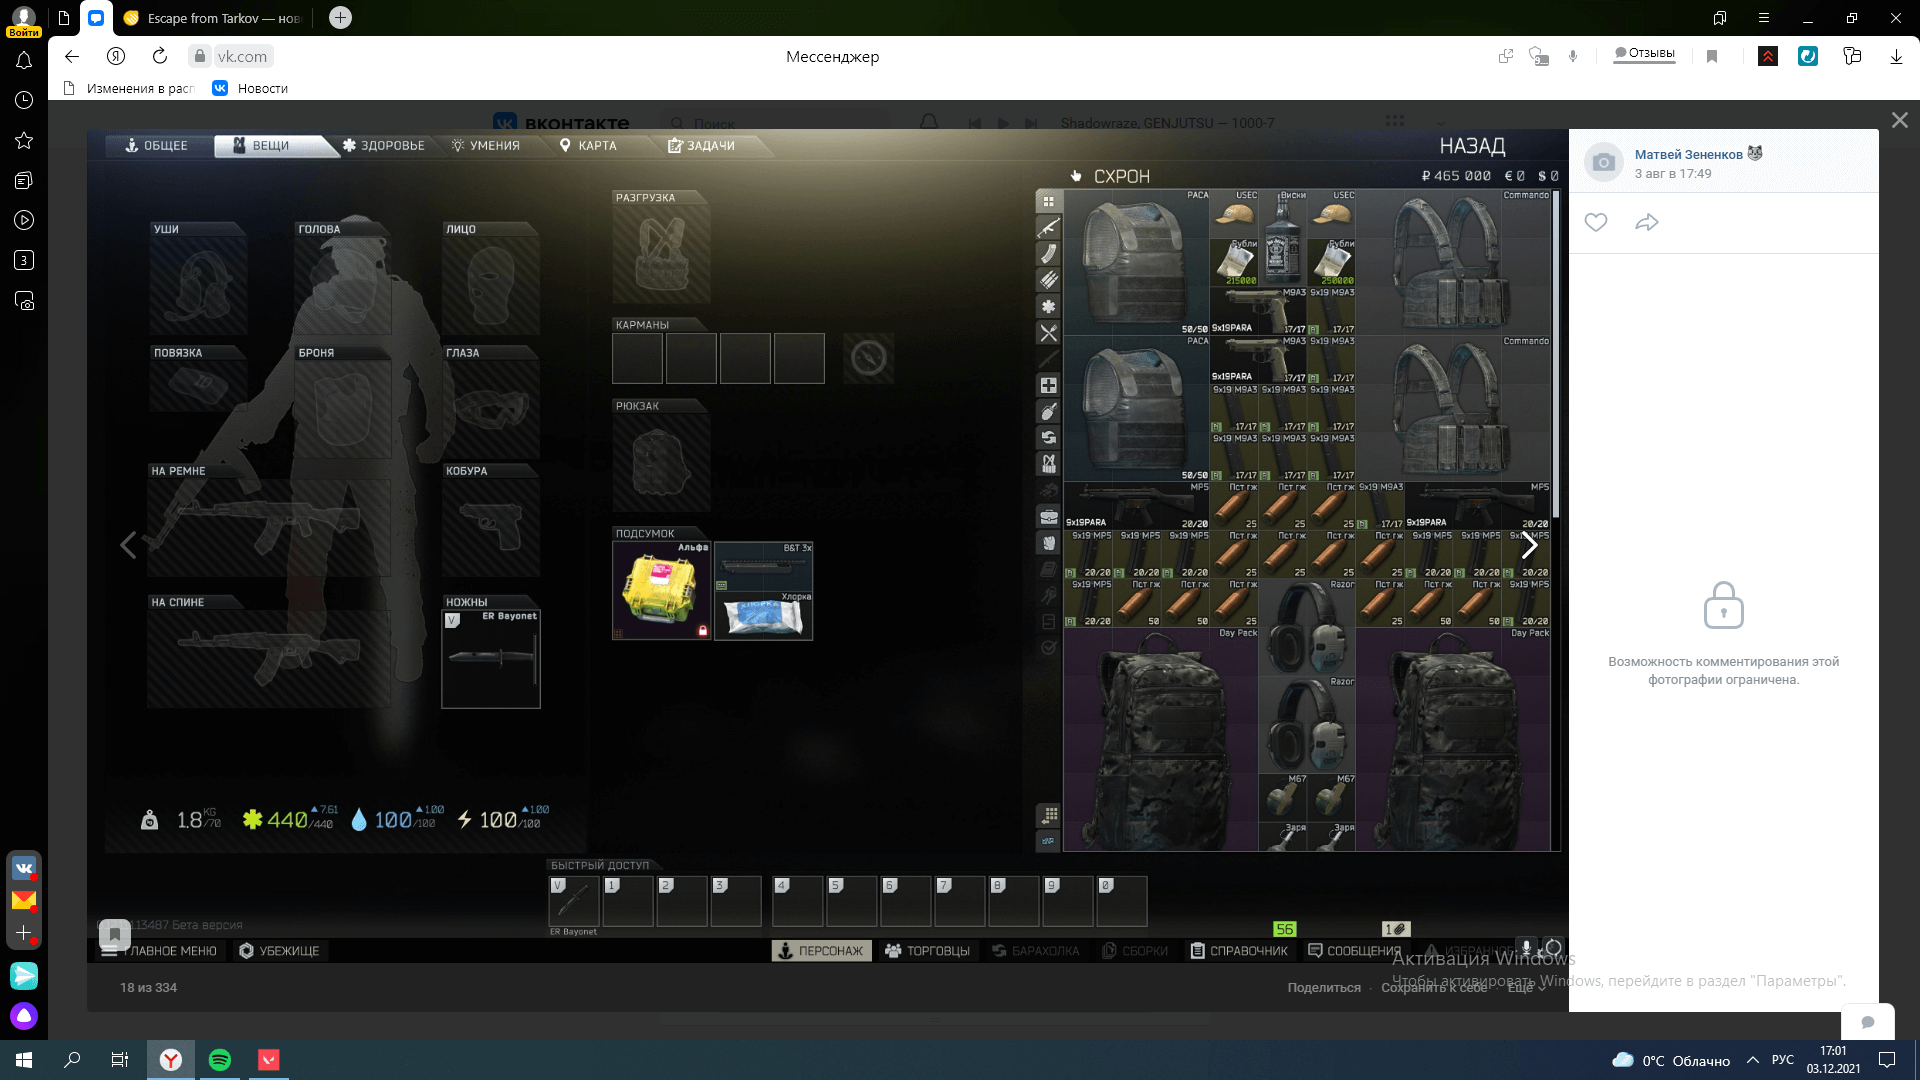Select the pinned messenger tab
The width and height of the screenshot is (1920, 1080).
point(96,18)
